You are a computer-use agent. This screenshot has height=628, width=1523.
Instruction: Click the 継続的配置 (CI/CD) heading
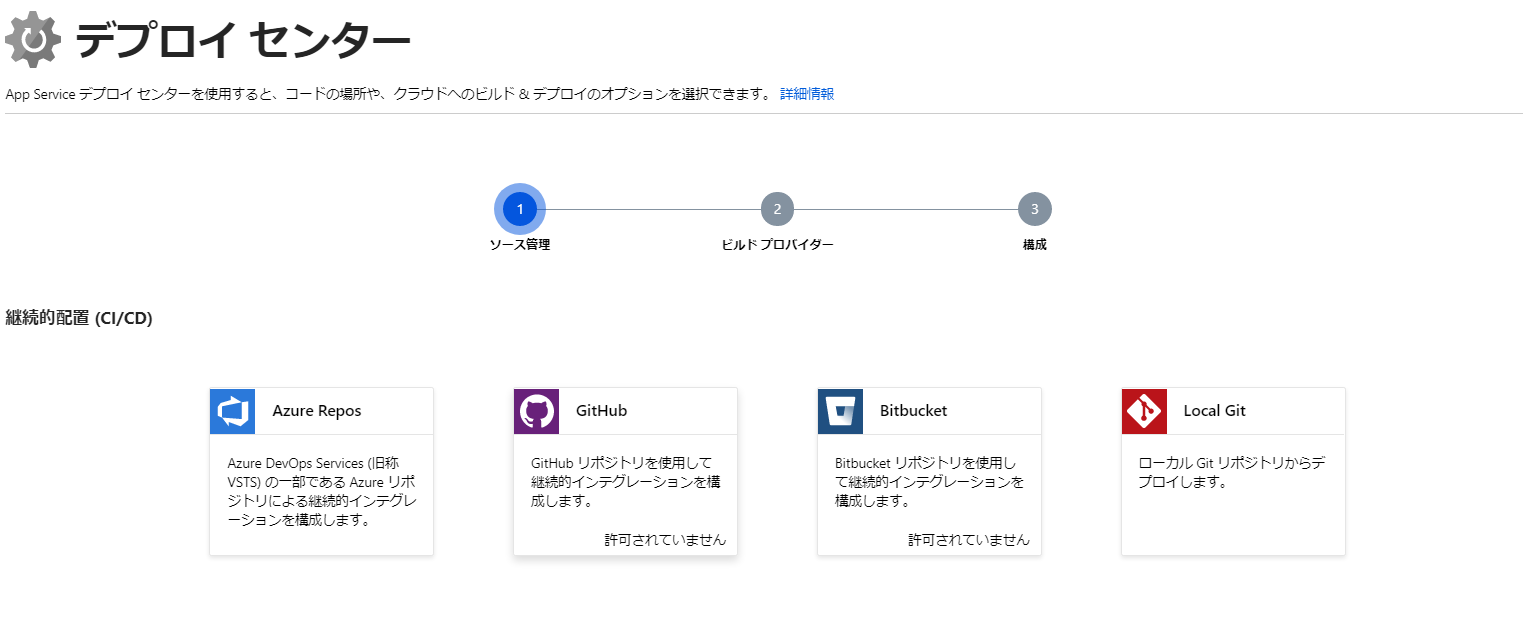(x=79, y=319)
